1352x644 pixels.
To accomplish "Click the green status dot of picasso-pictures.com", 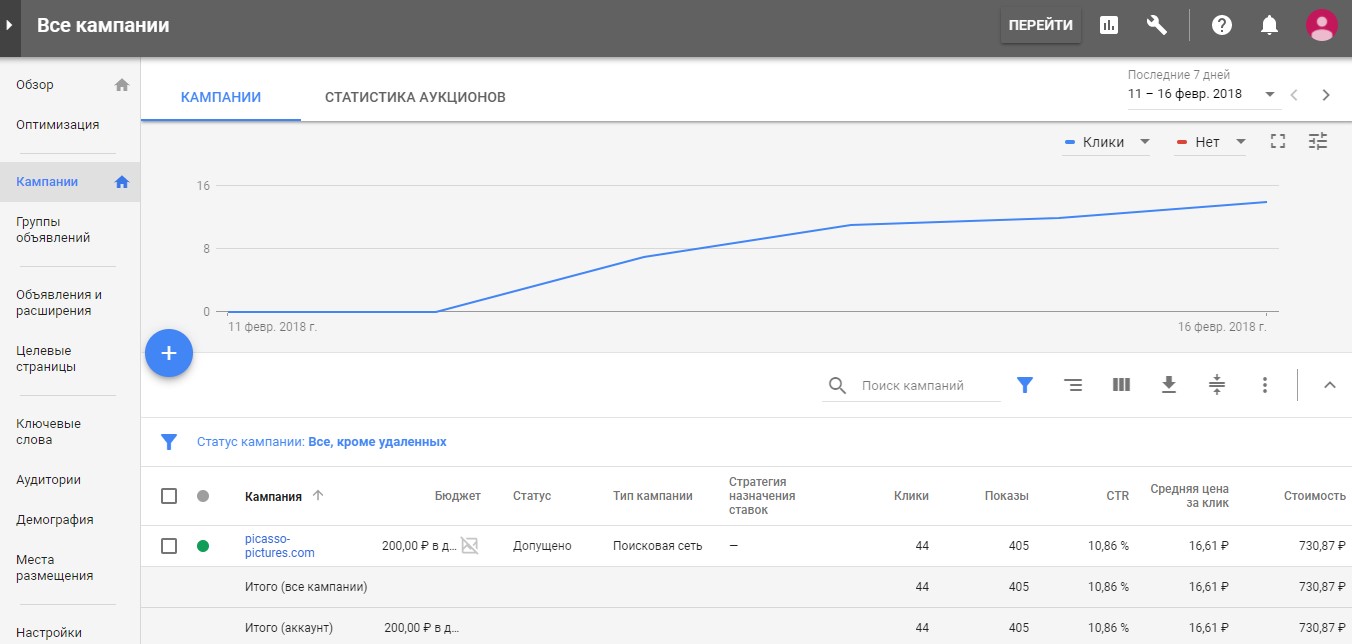I will point(203,546).
